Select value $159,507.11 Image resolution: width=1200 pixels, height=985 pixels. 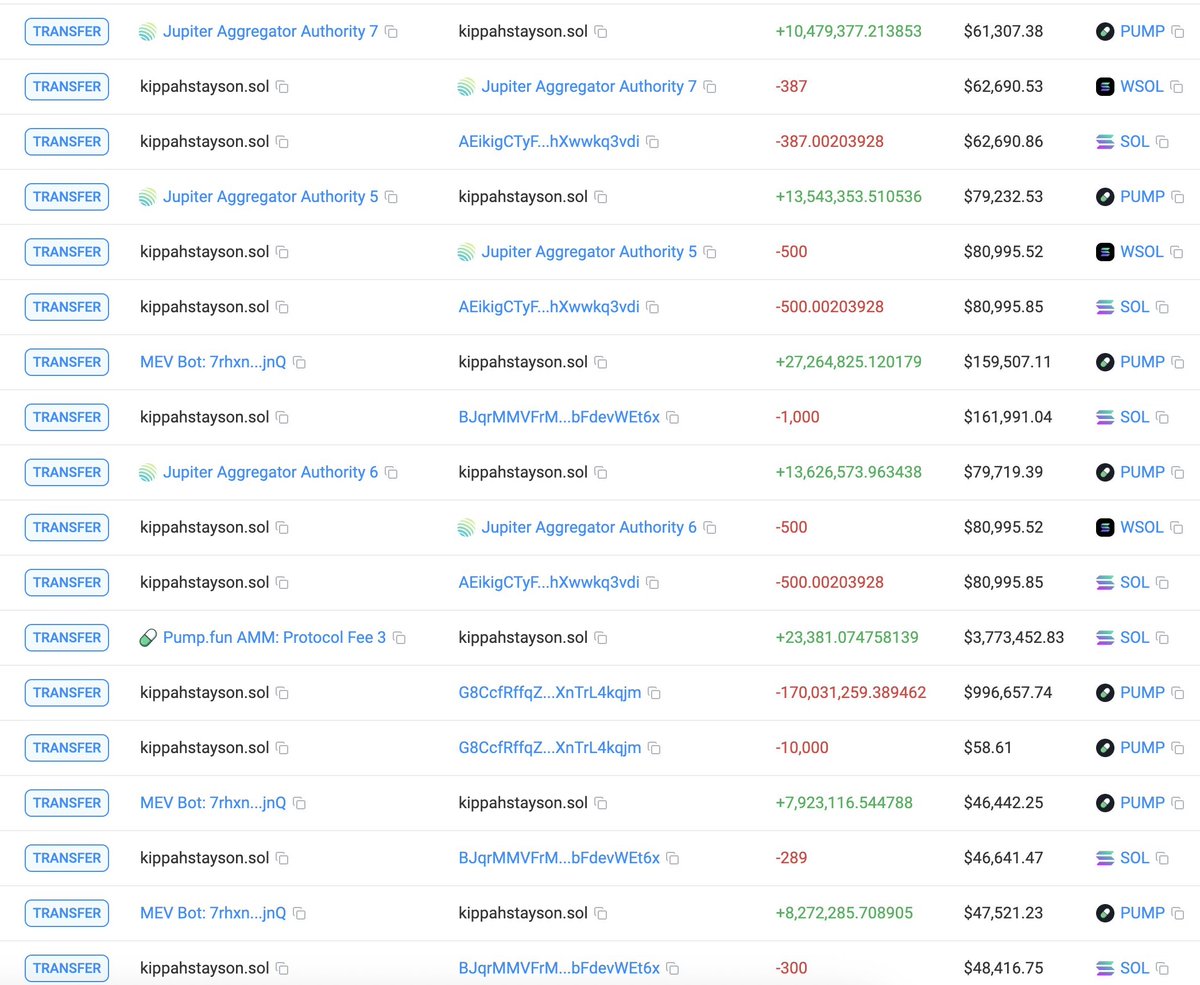click(x=1008, y=362)
